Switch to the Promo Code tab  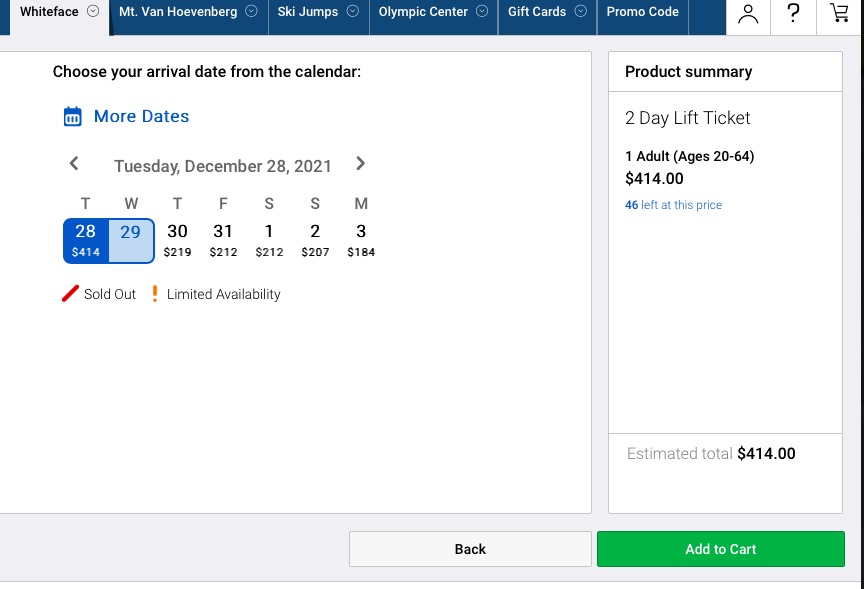coord(642,12)
